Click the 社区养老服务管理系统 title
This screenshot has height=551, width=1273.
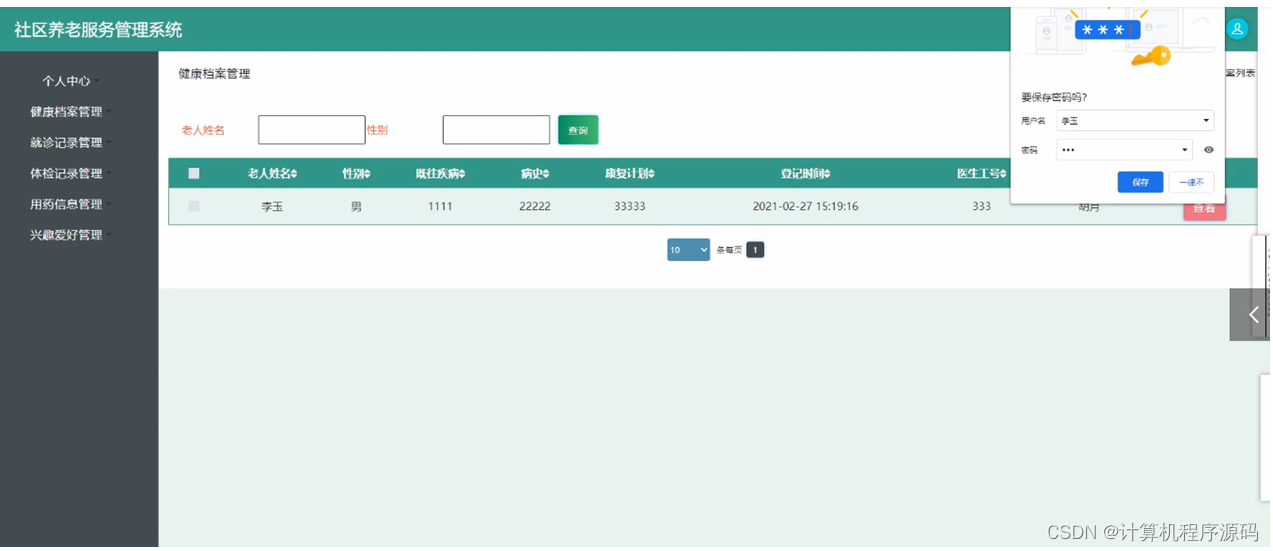(x=98, y=30)
